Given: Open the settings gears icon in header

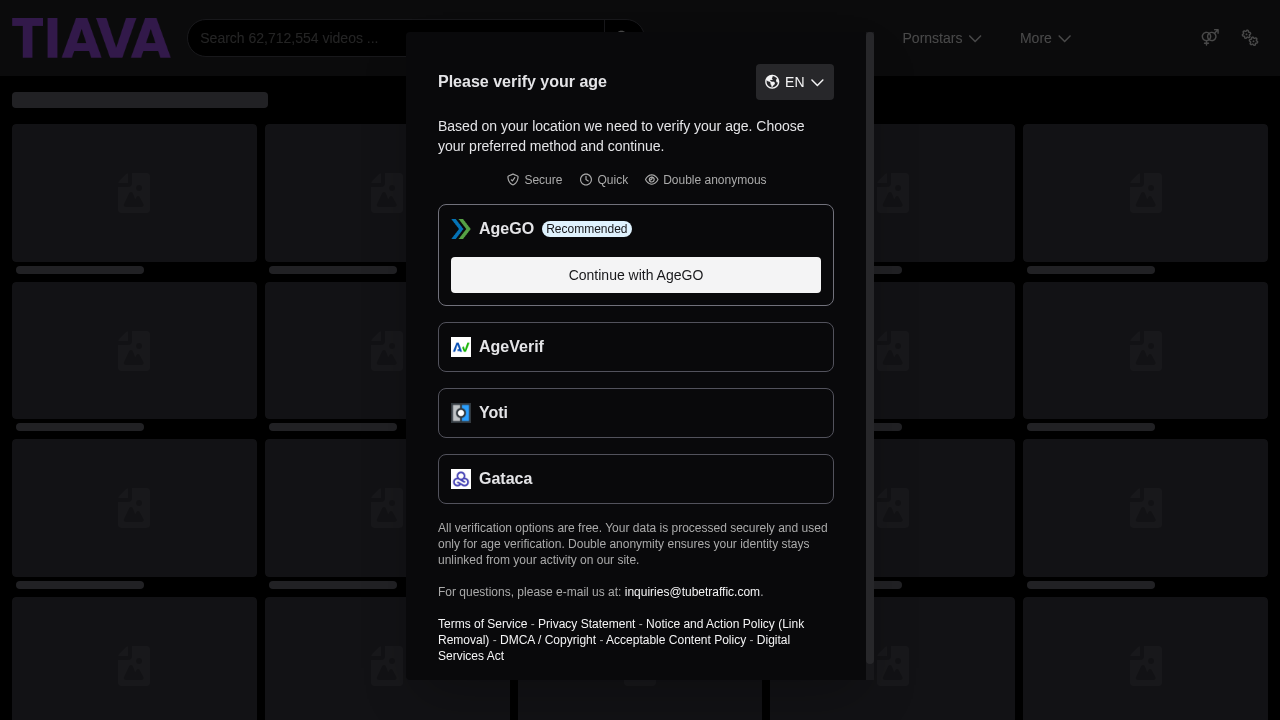Looking at the screenshot, I should coord(1250,38).
